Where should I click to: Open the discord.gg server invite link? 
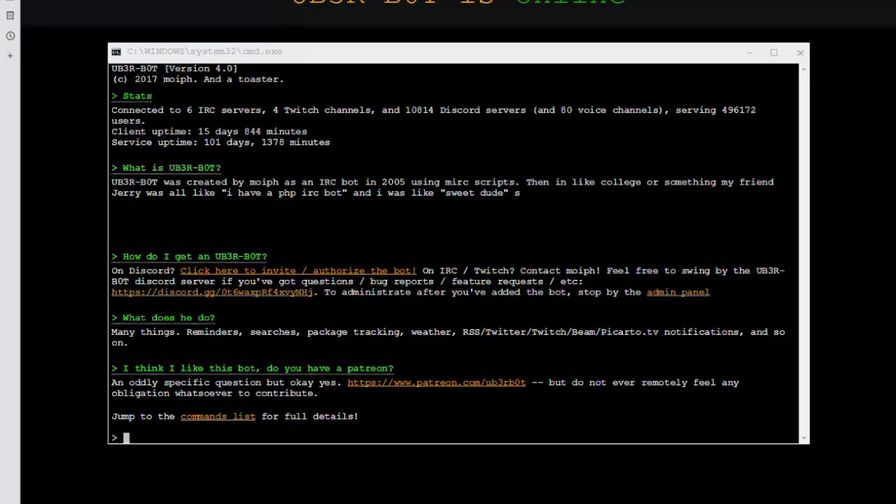pos(212,293)
